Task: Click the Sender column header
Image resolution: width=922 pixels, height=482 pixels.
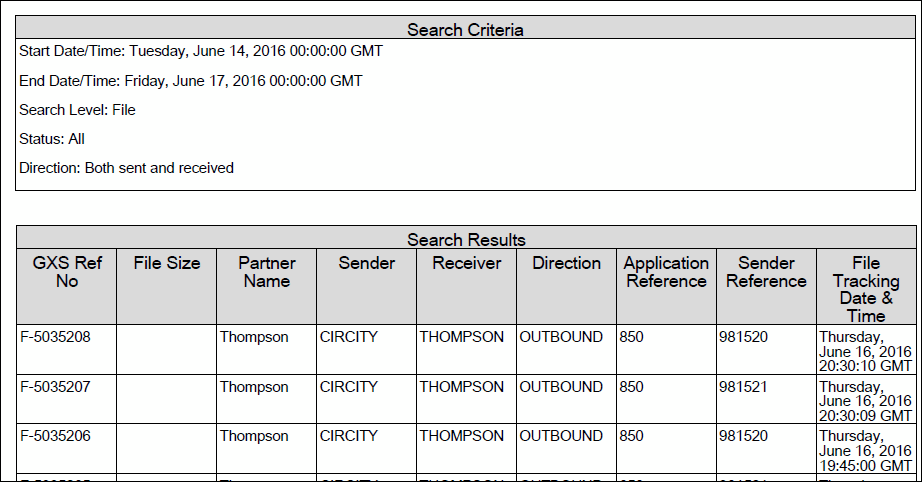Action: click(x=367, y=263)
